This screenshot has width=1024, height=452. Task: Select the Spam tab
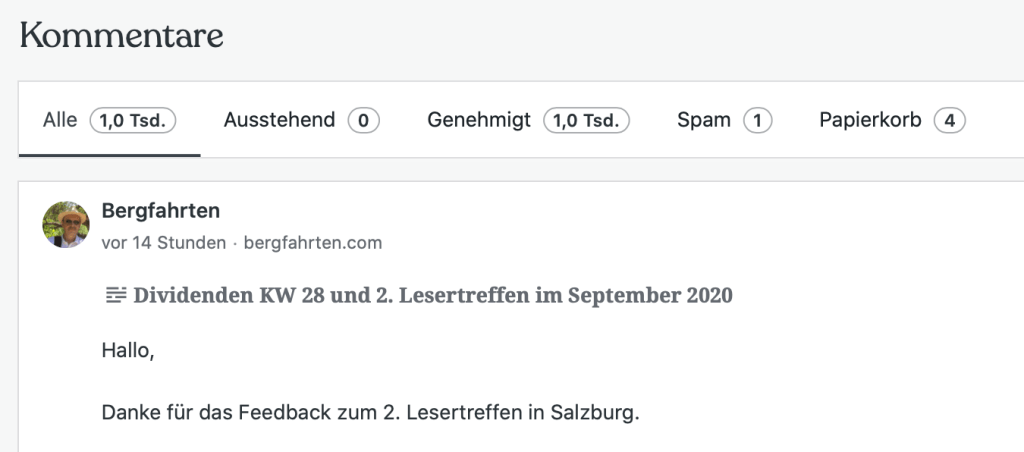[704, 121]
